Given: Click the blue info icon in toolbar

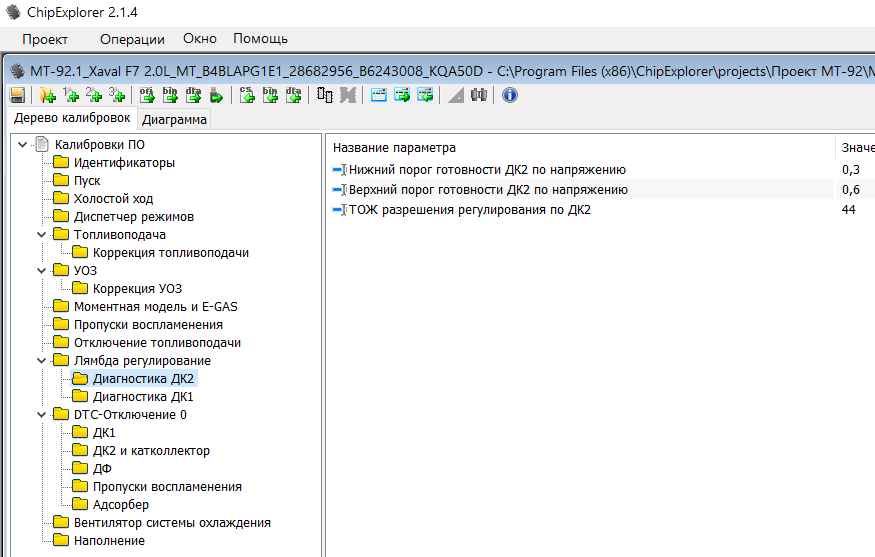Looking at the screenshot, I should pyautogui.click(x=509, y=95).
